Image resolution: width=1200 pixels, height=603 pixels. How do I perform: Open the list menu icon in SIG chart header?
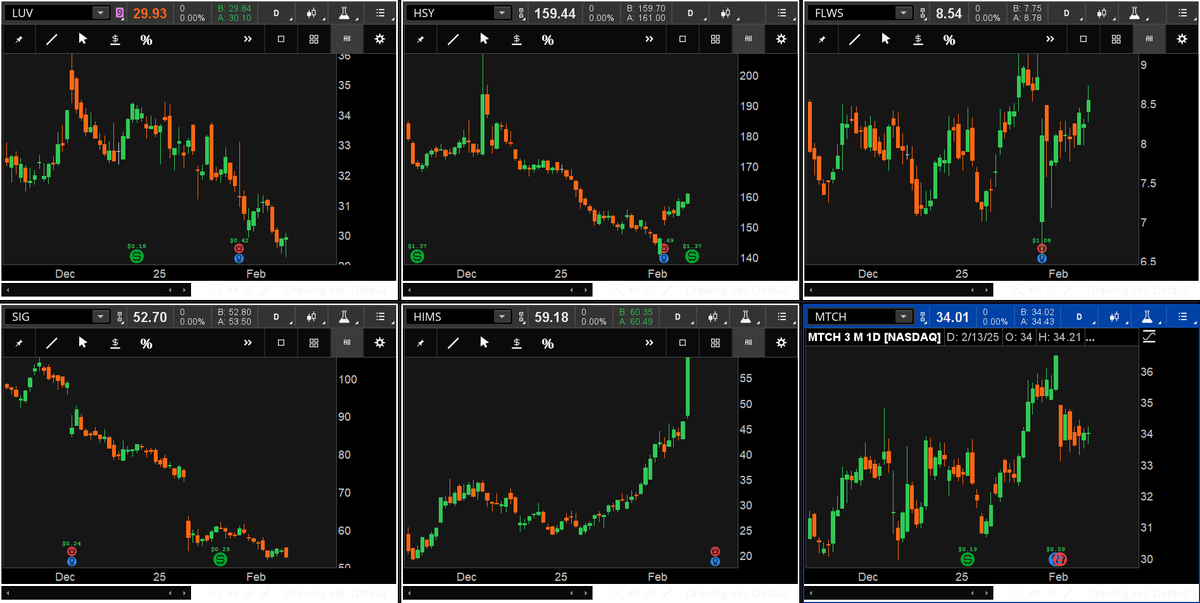(x=380, y=317)
